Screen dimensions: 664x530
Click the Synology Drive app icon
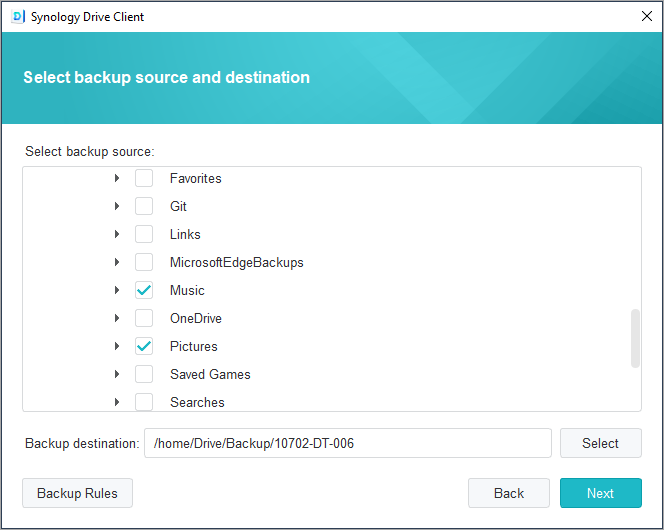pos(18,17)
